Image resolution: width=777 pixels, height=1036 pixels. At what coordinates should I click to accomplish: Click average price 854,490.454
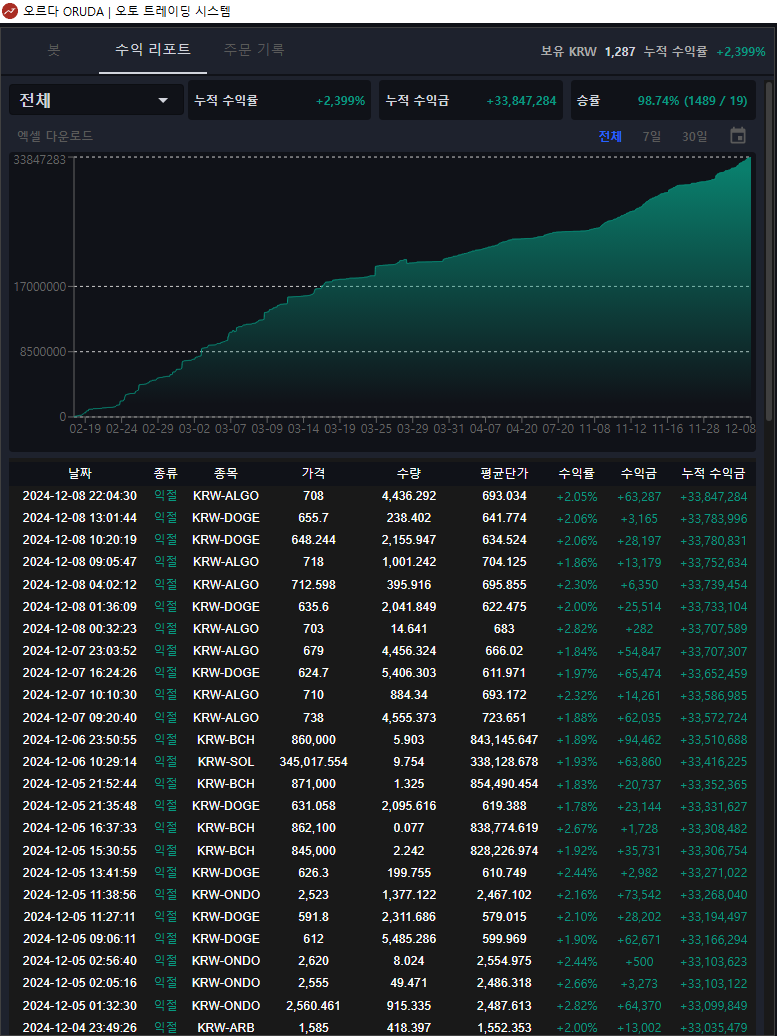[504, 784]
